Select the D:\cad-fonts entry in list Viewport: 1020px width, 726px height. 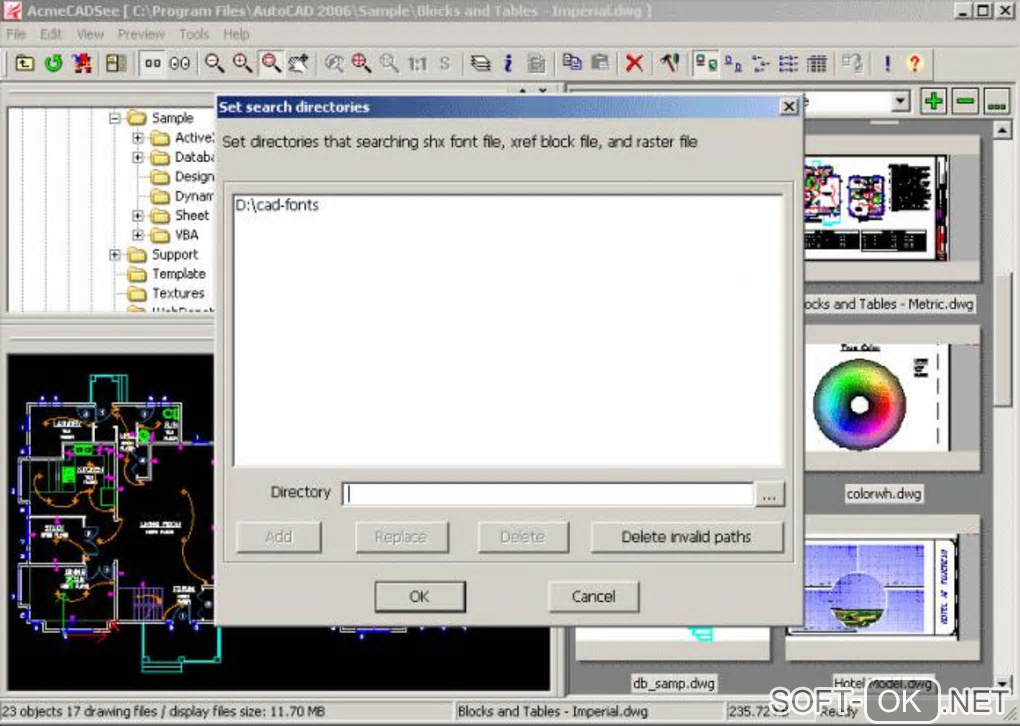tap(277, 205)
